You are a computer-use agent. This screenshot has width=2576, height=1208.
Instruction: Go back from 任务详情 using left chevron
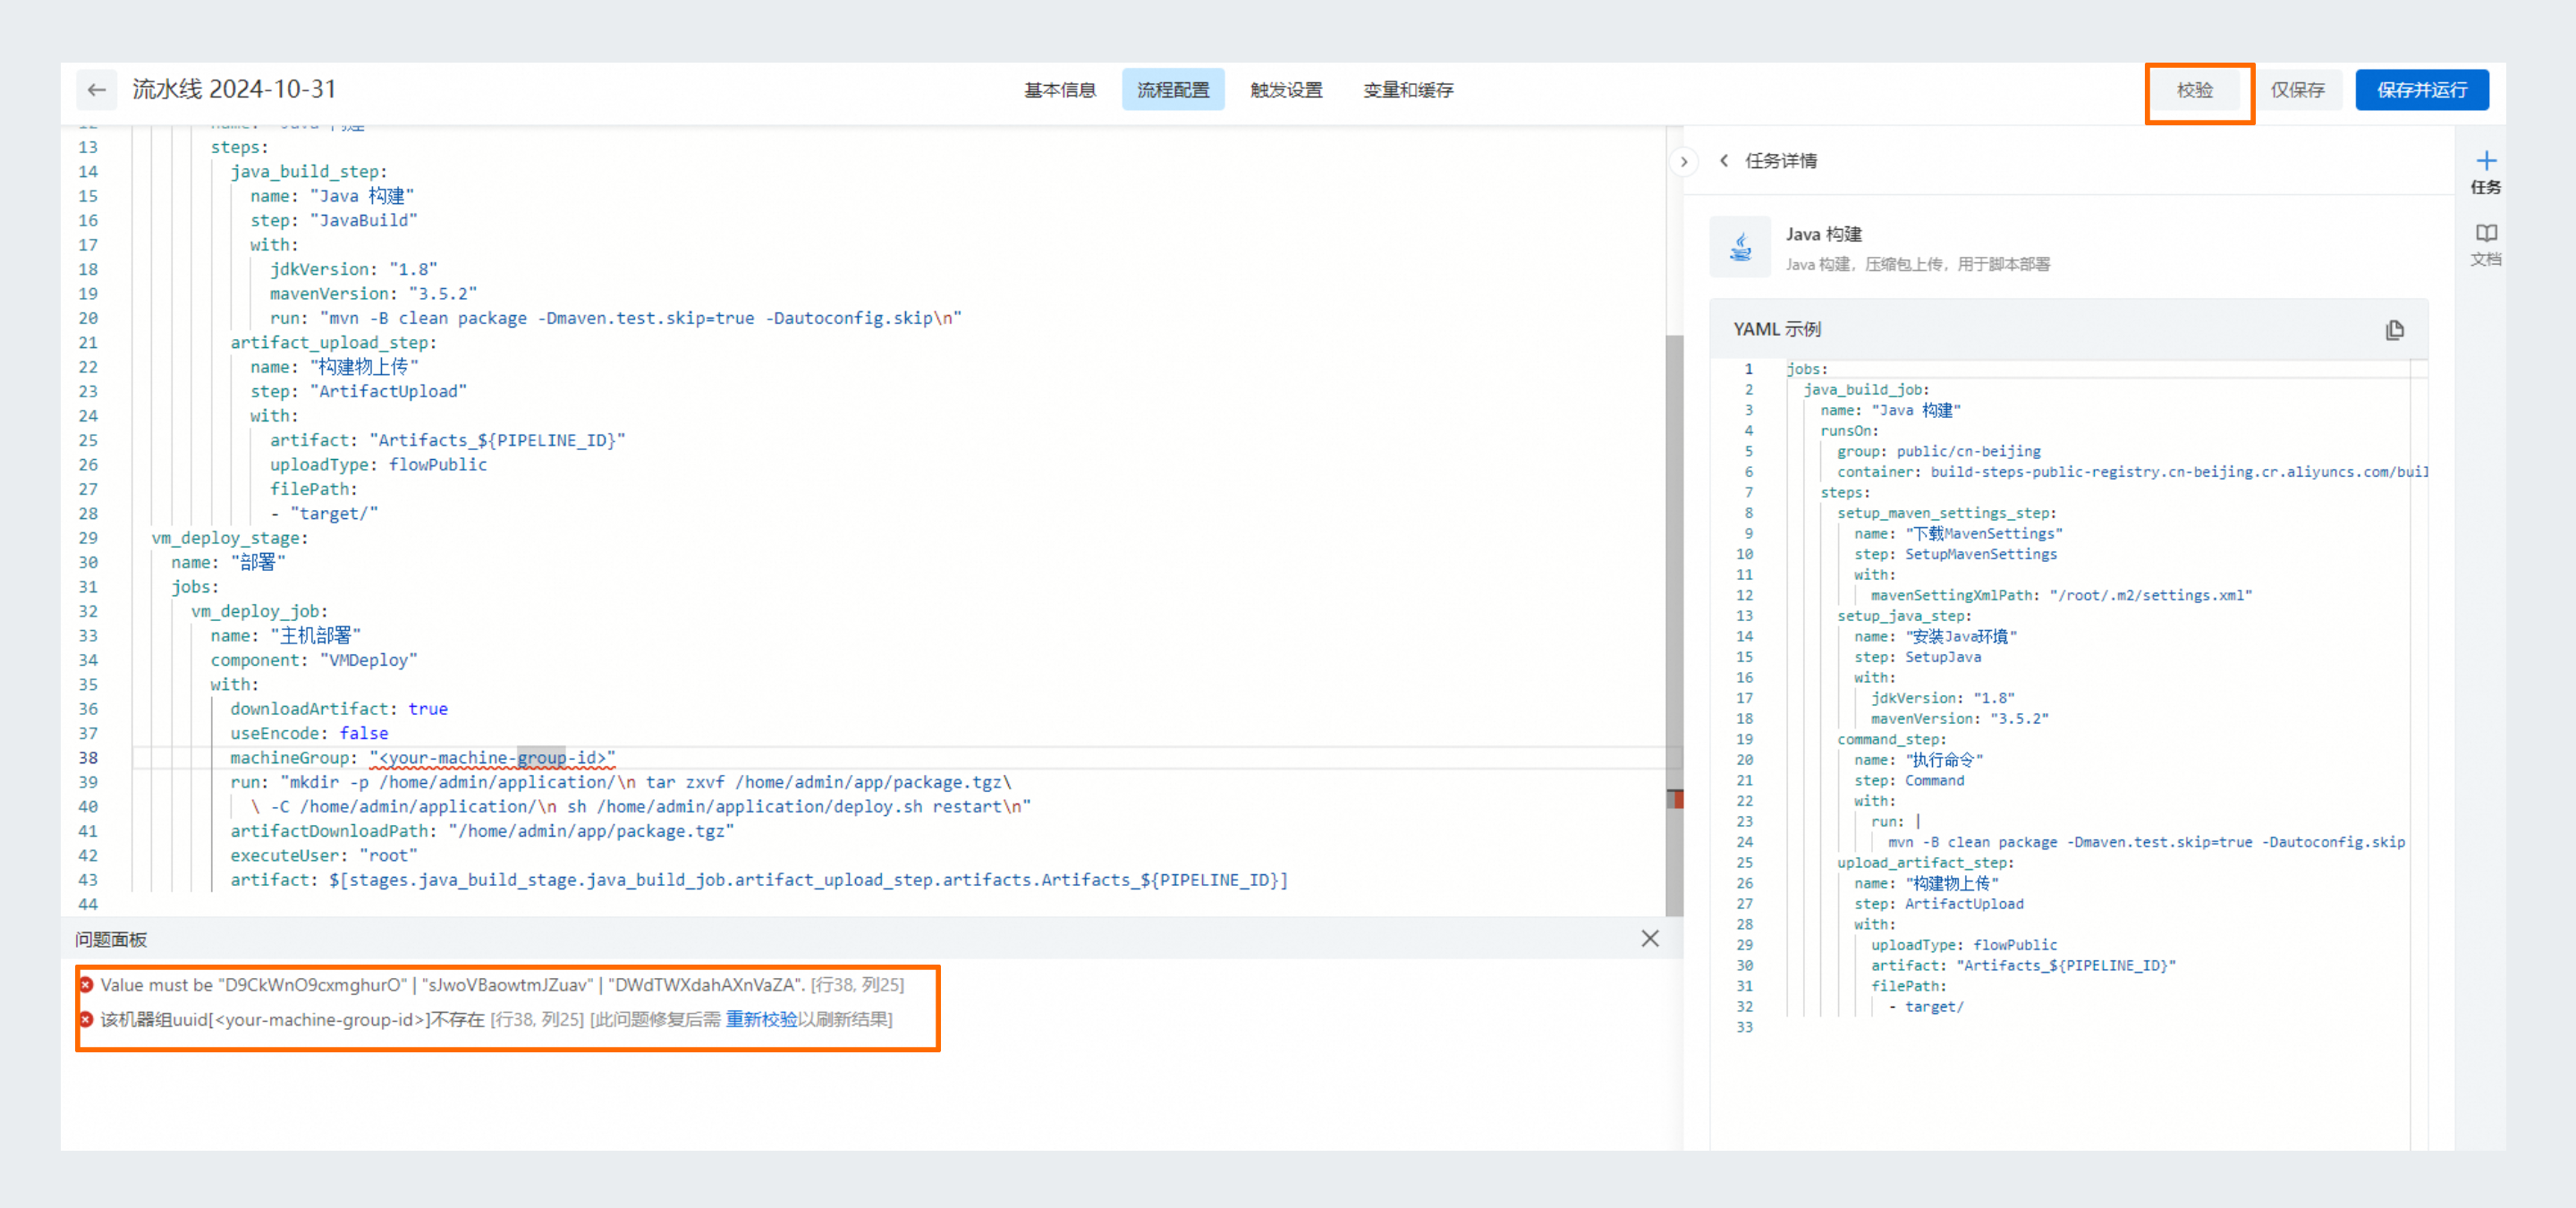click(1724, 161)
